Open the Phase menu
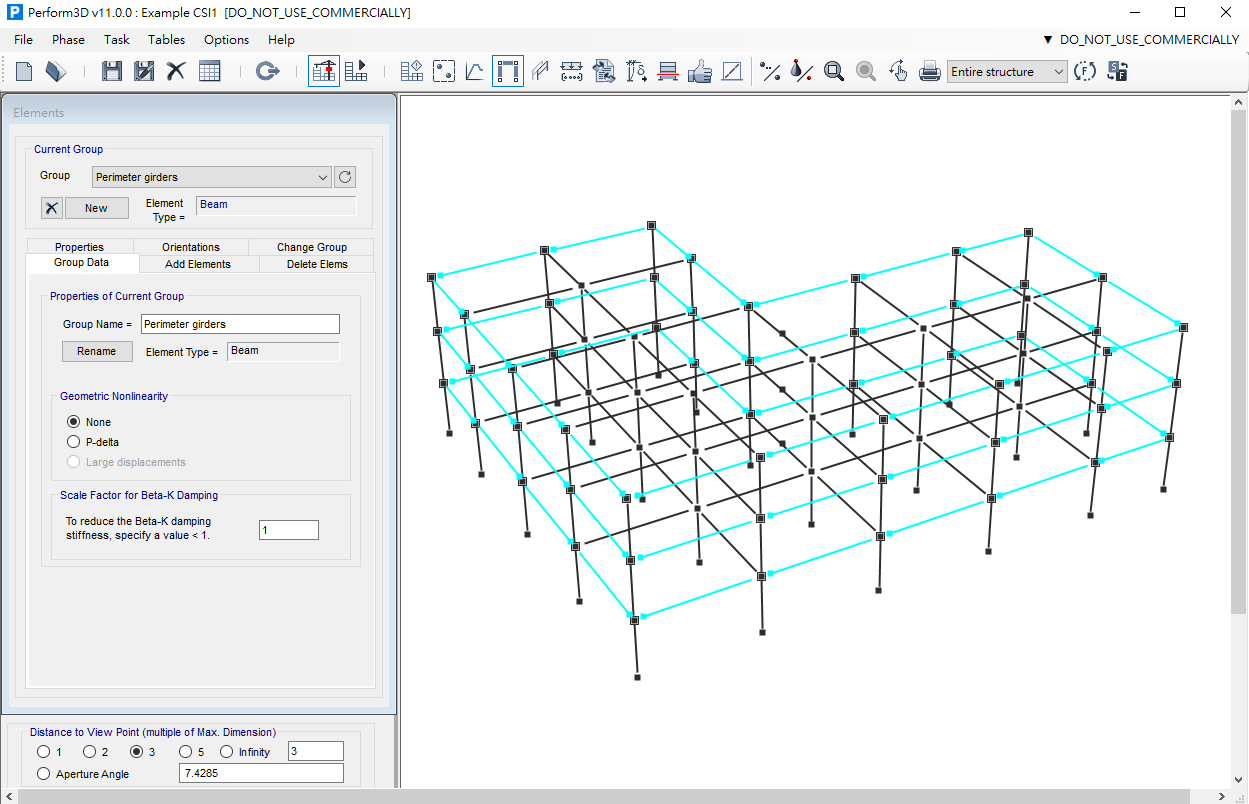 tap(68, 40)
